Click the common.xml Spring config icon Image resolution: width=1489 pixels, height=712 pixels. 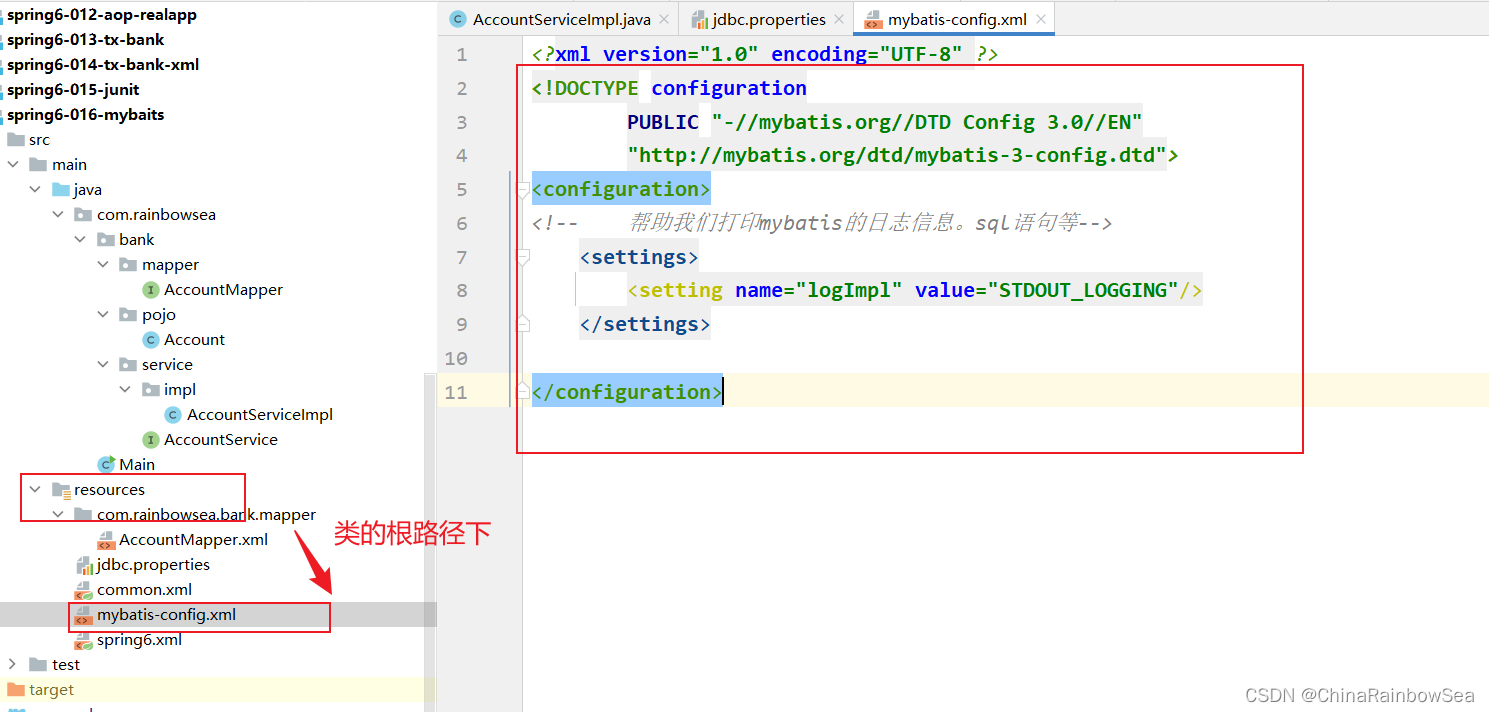(84, 590)
